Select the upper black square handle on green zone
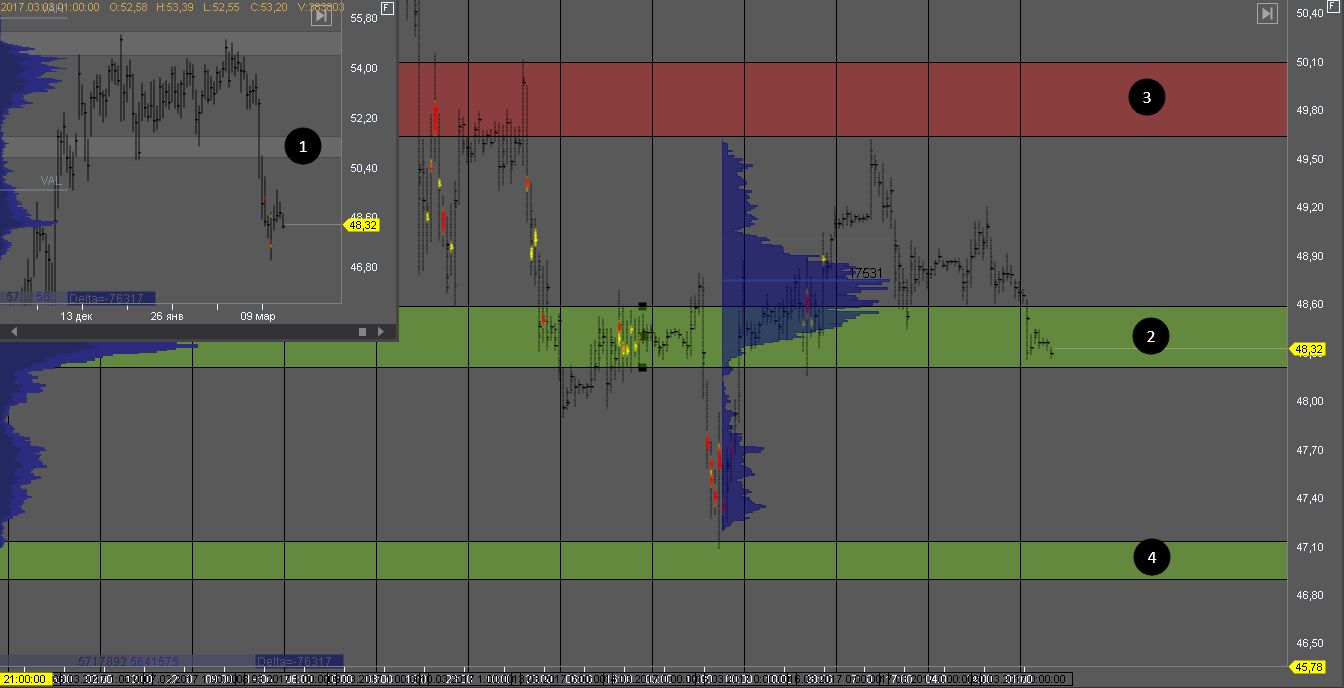The width and height of the screenshot is (1344, 688). [x=642, y=306]
